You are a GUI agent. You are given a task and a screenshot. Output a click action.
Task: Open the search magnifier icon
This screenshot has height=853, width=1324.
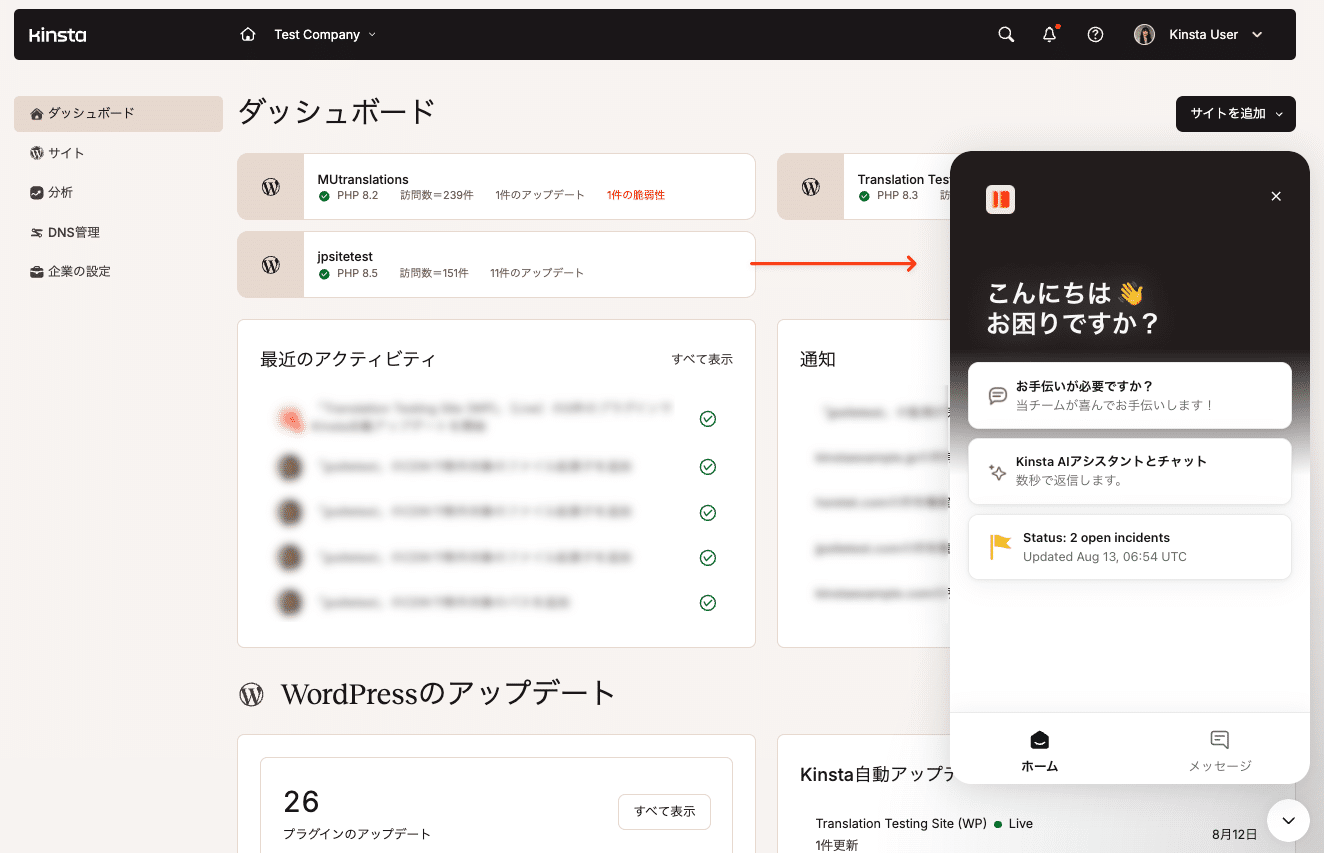click(1006, 34)
